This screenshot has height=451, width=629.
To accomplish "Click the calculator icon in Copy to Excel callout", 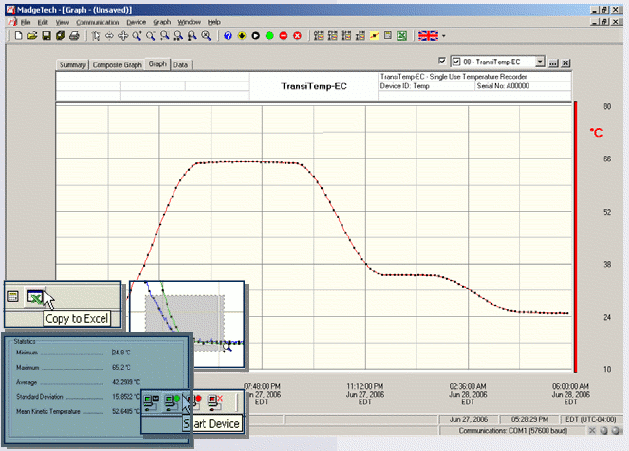I will coord(13,297).
